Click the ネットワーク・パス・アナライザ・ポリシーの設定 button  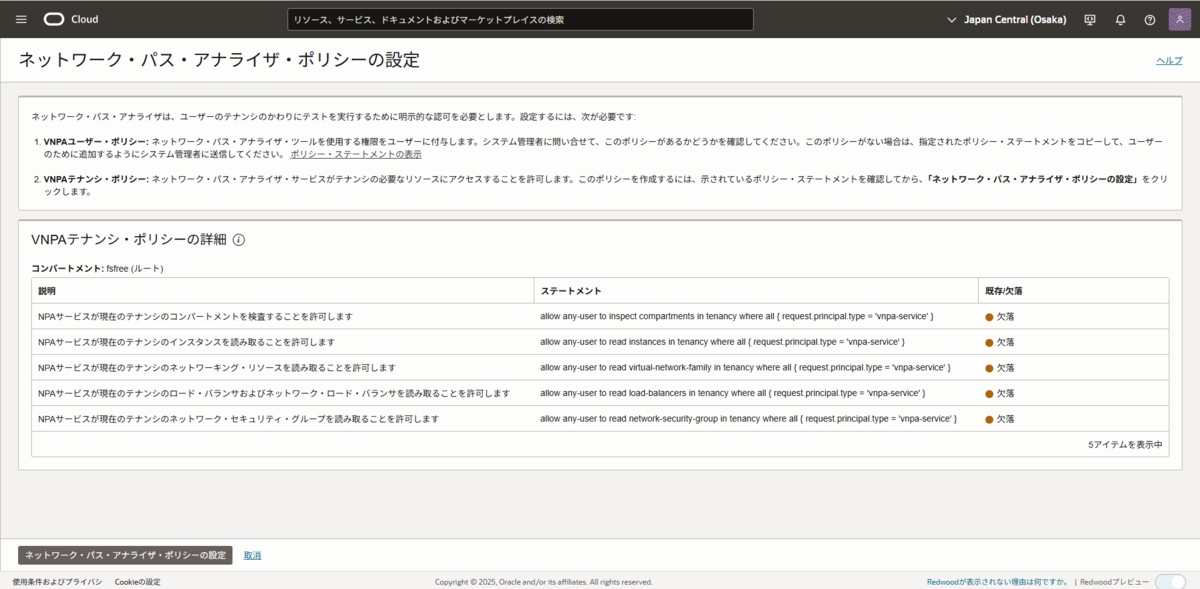point(125,555)
